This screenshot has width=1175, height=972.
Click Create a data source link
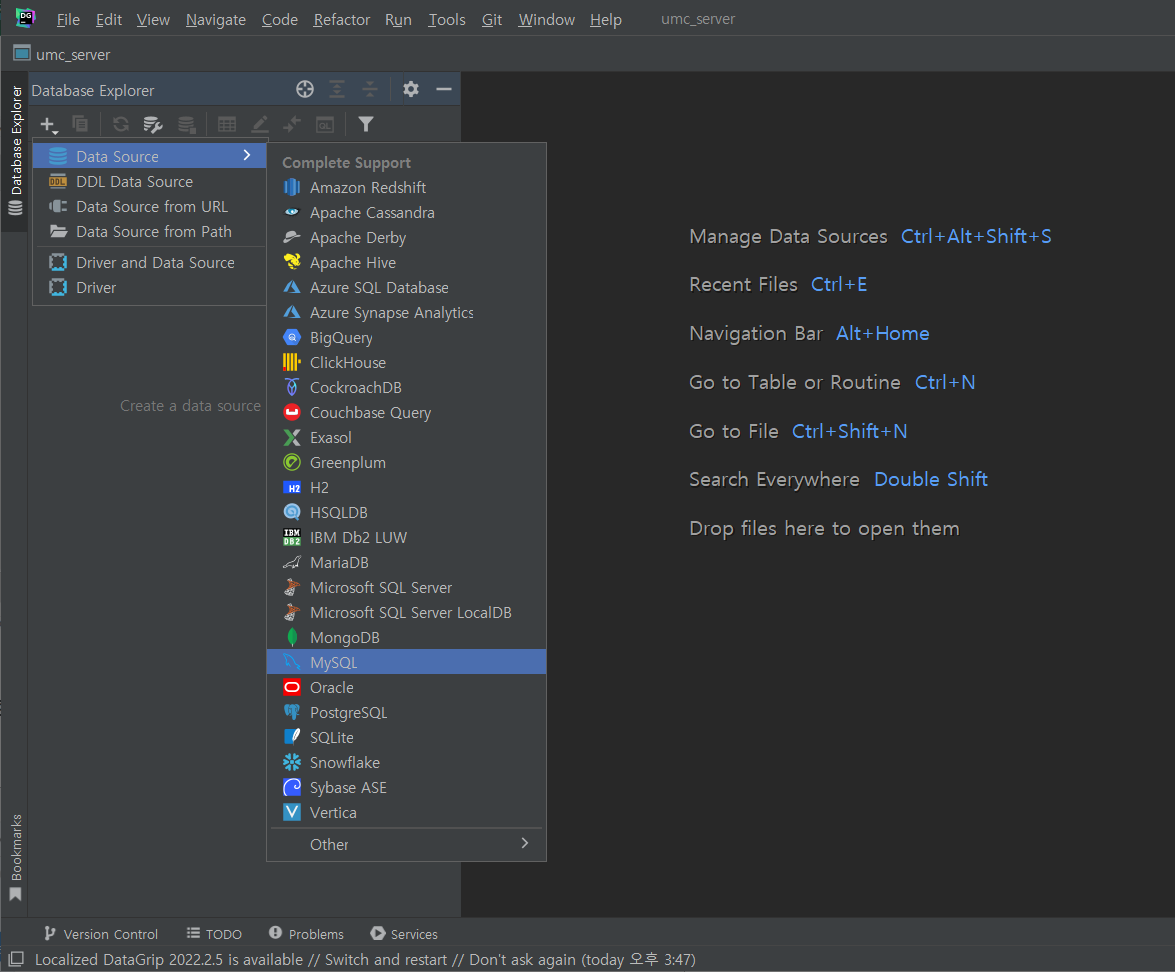click(x=190, y=405)
